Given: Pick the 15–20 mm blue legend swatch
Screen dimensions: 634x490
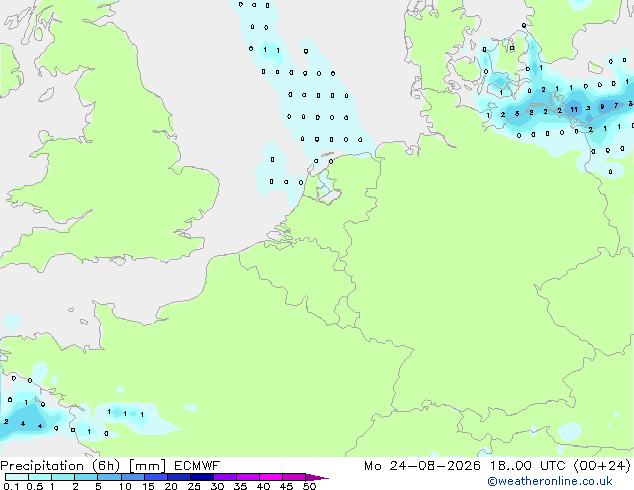Looking at the screenshot, I should point(155,477).
